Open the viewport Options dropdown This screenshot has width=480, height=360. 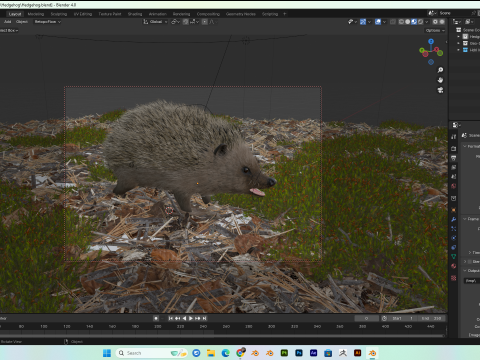[x=435, y=30]
